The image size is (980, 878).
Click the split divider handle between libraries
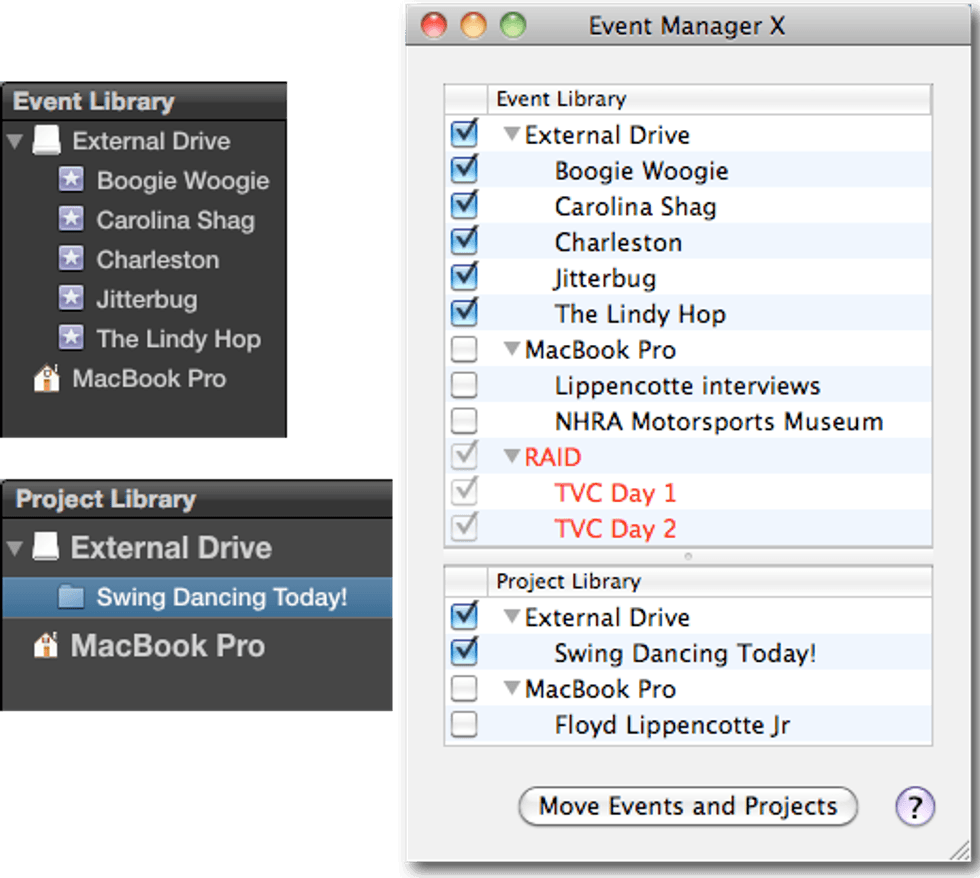tap(688, 556)
